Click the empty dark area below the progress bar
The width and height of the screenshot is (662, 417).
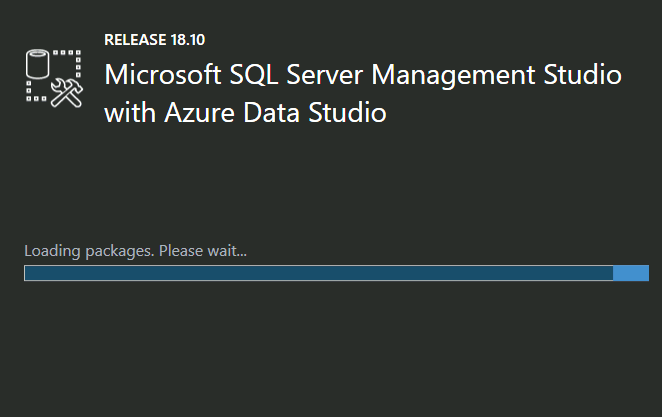tap(330, 350)
